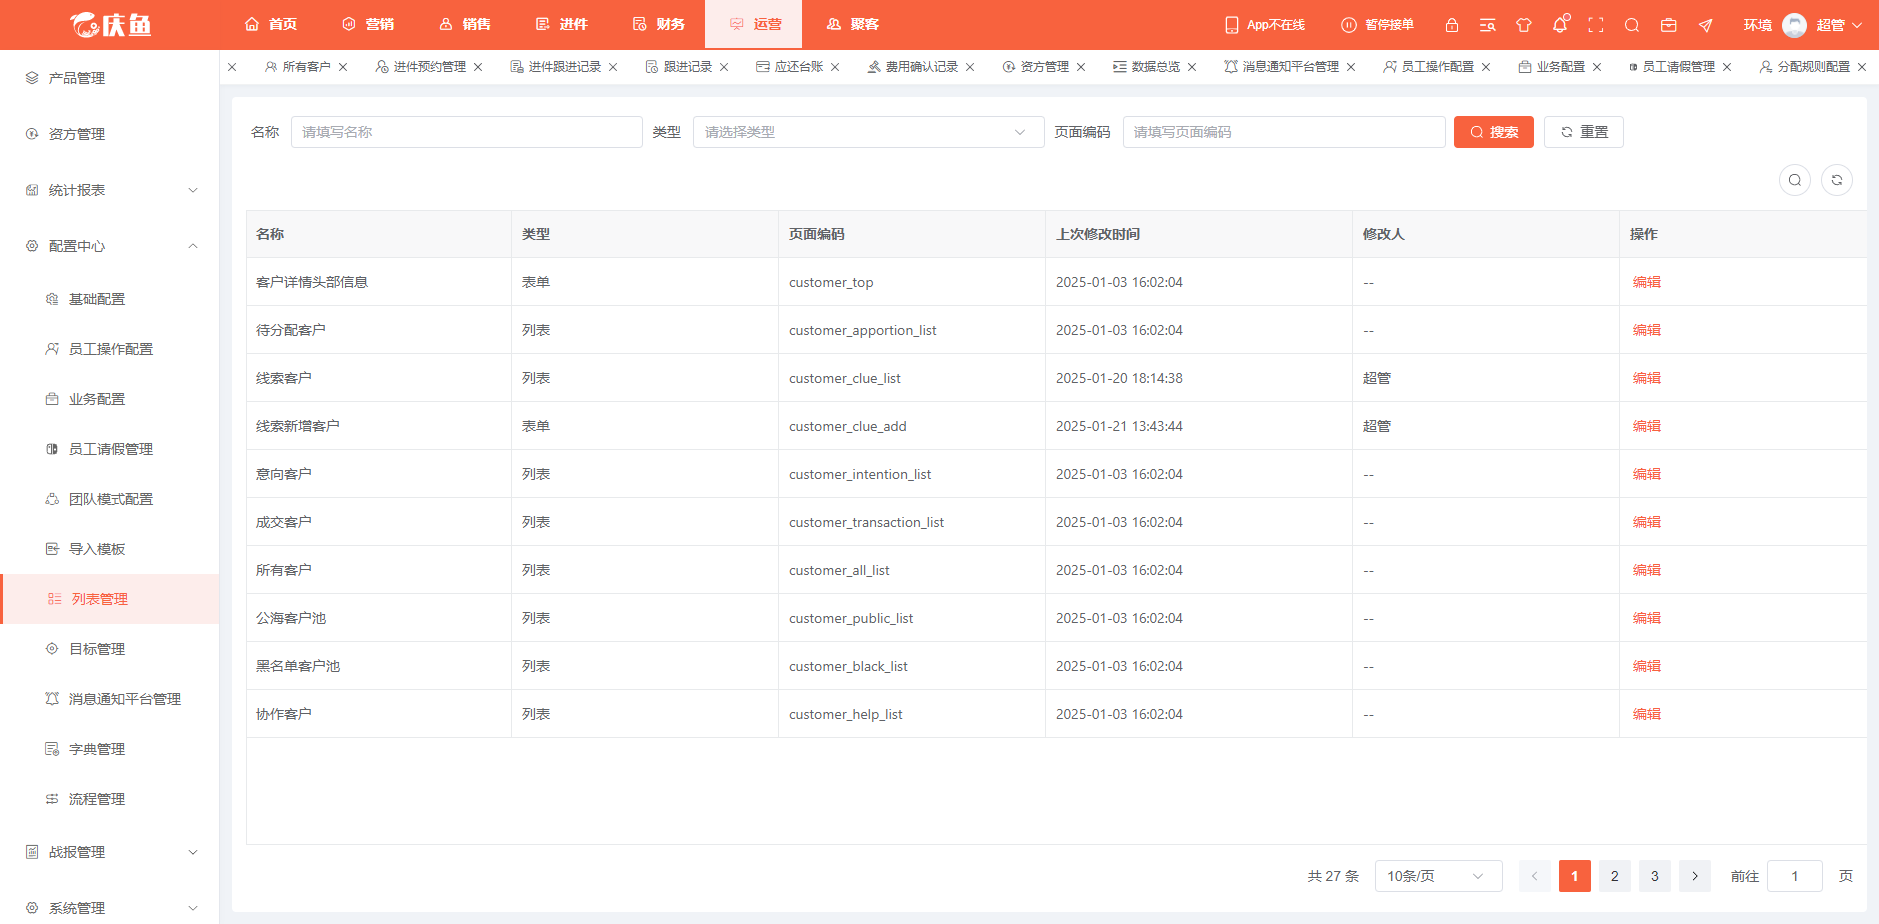This screenshot has width=1879, height=924.
Task: Focus the 页面编码 input field
Action: click(1284, 132)
